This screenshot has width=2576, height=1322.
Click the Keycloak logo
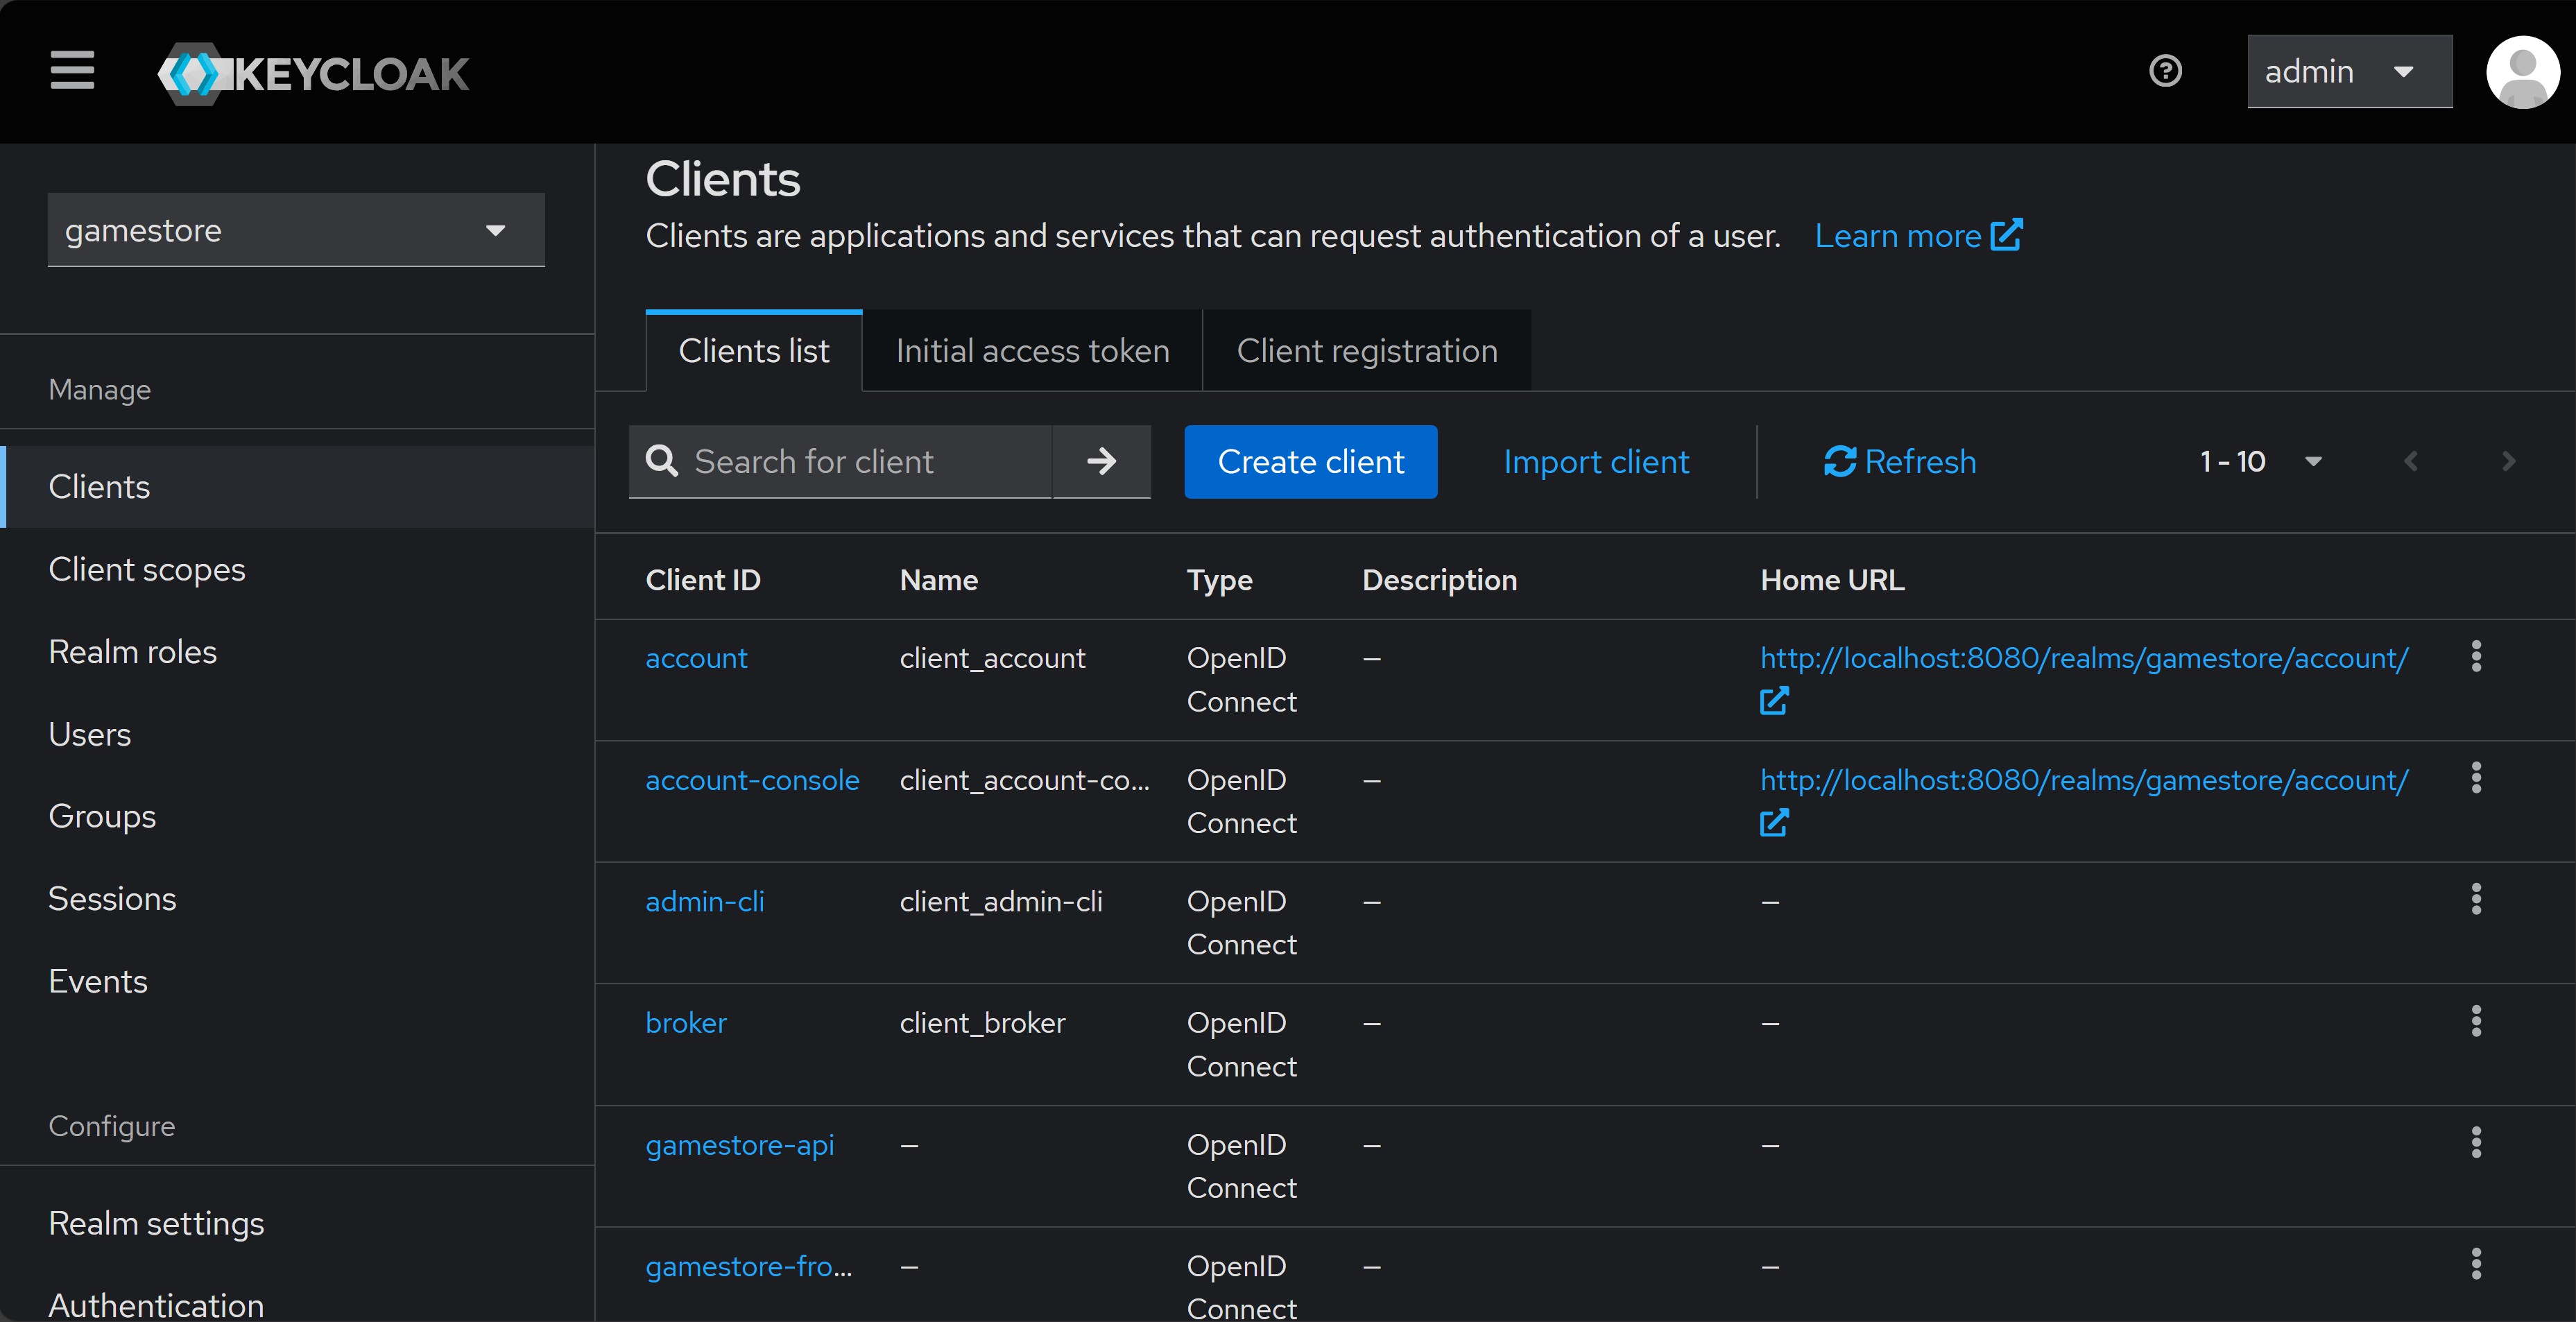click(313, 73)
